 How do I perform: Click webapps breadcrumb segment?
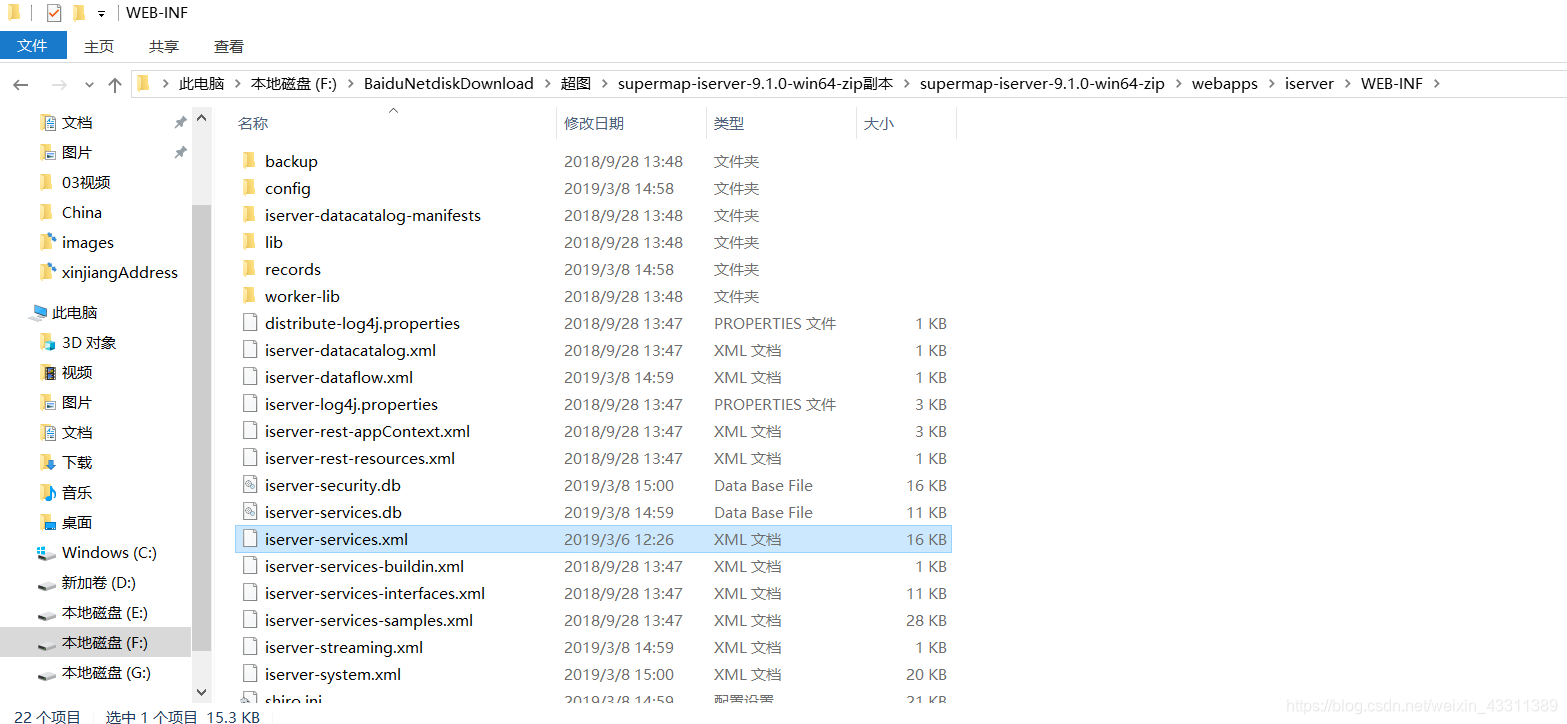click(x=1225, y=84)
